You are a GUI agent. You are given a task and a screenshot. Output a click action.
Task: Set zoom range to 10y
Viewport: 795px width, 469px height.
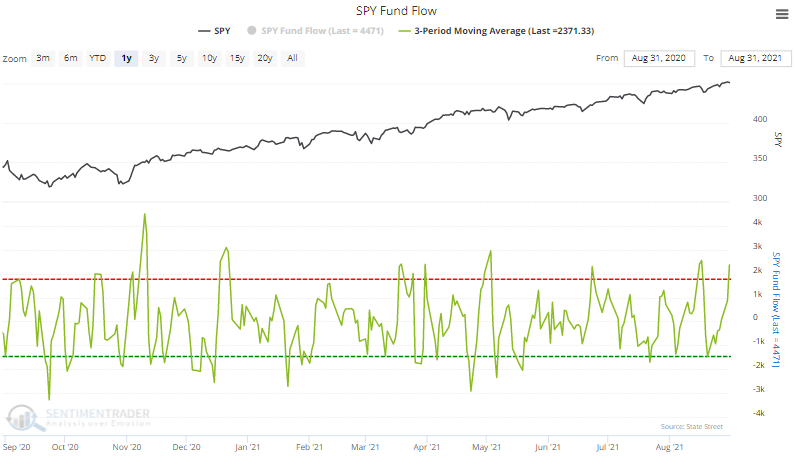[208, 58]
